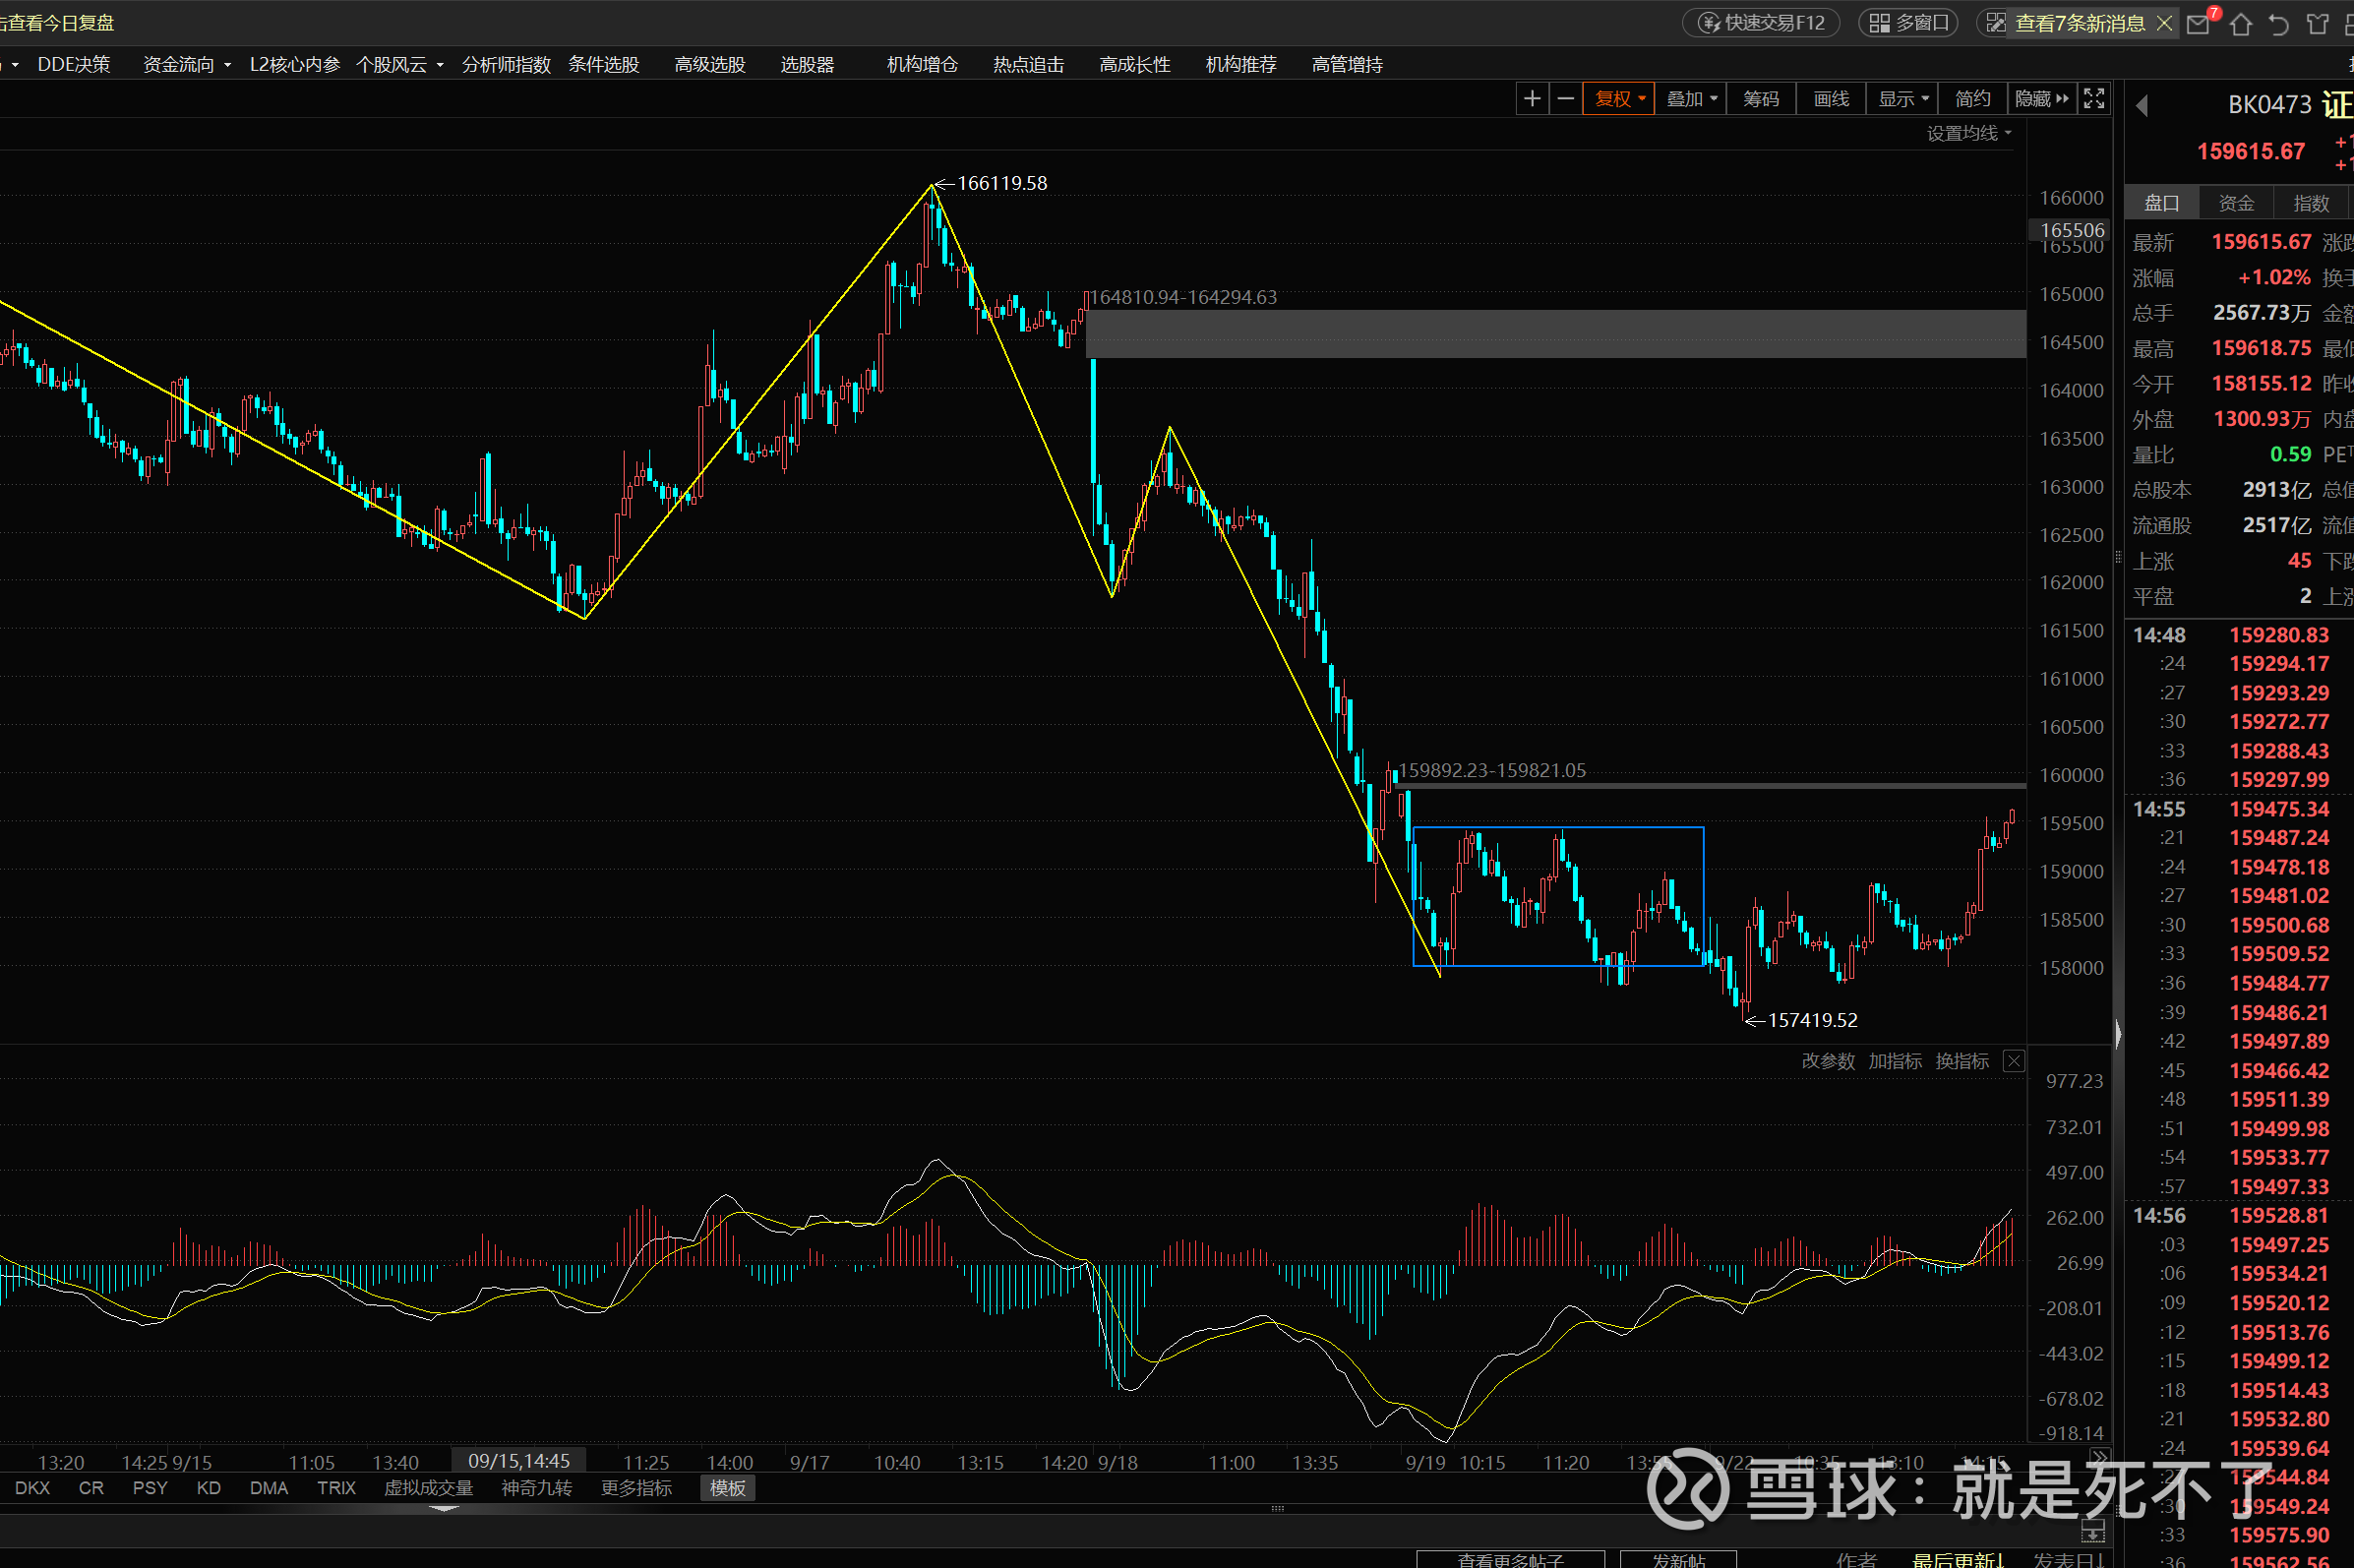Select the KD indicator tab
Screen dimensions: 2354x1568
(208, 1488)
